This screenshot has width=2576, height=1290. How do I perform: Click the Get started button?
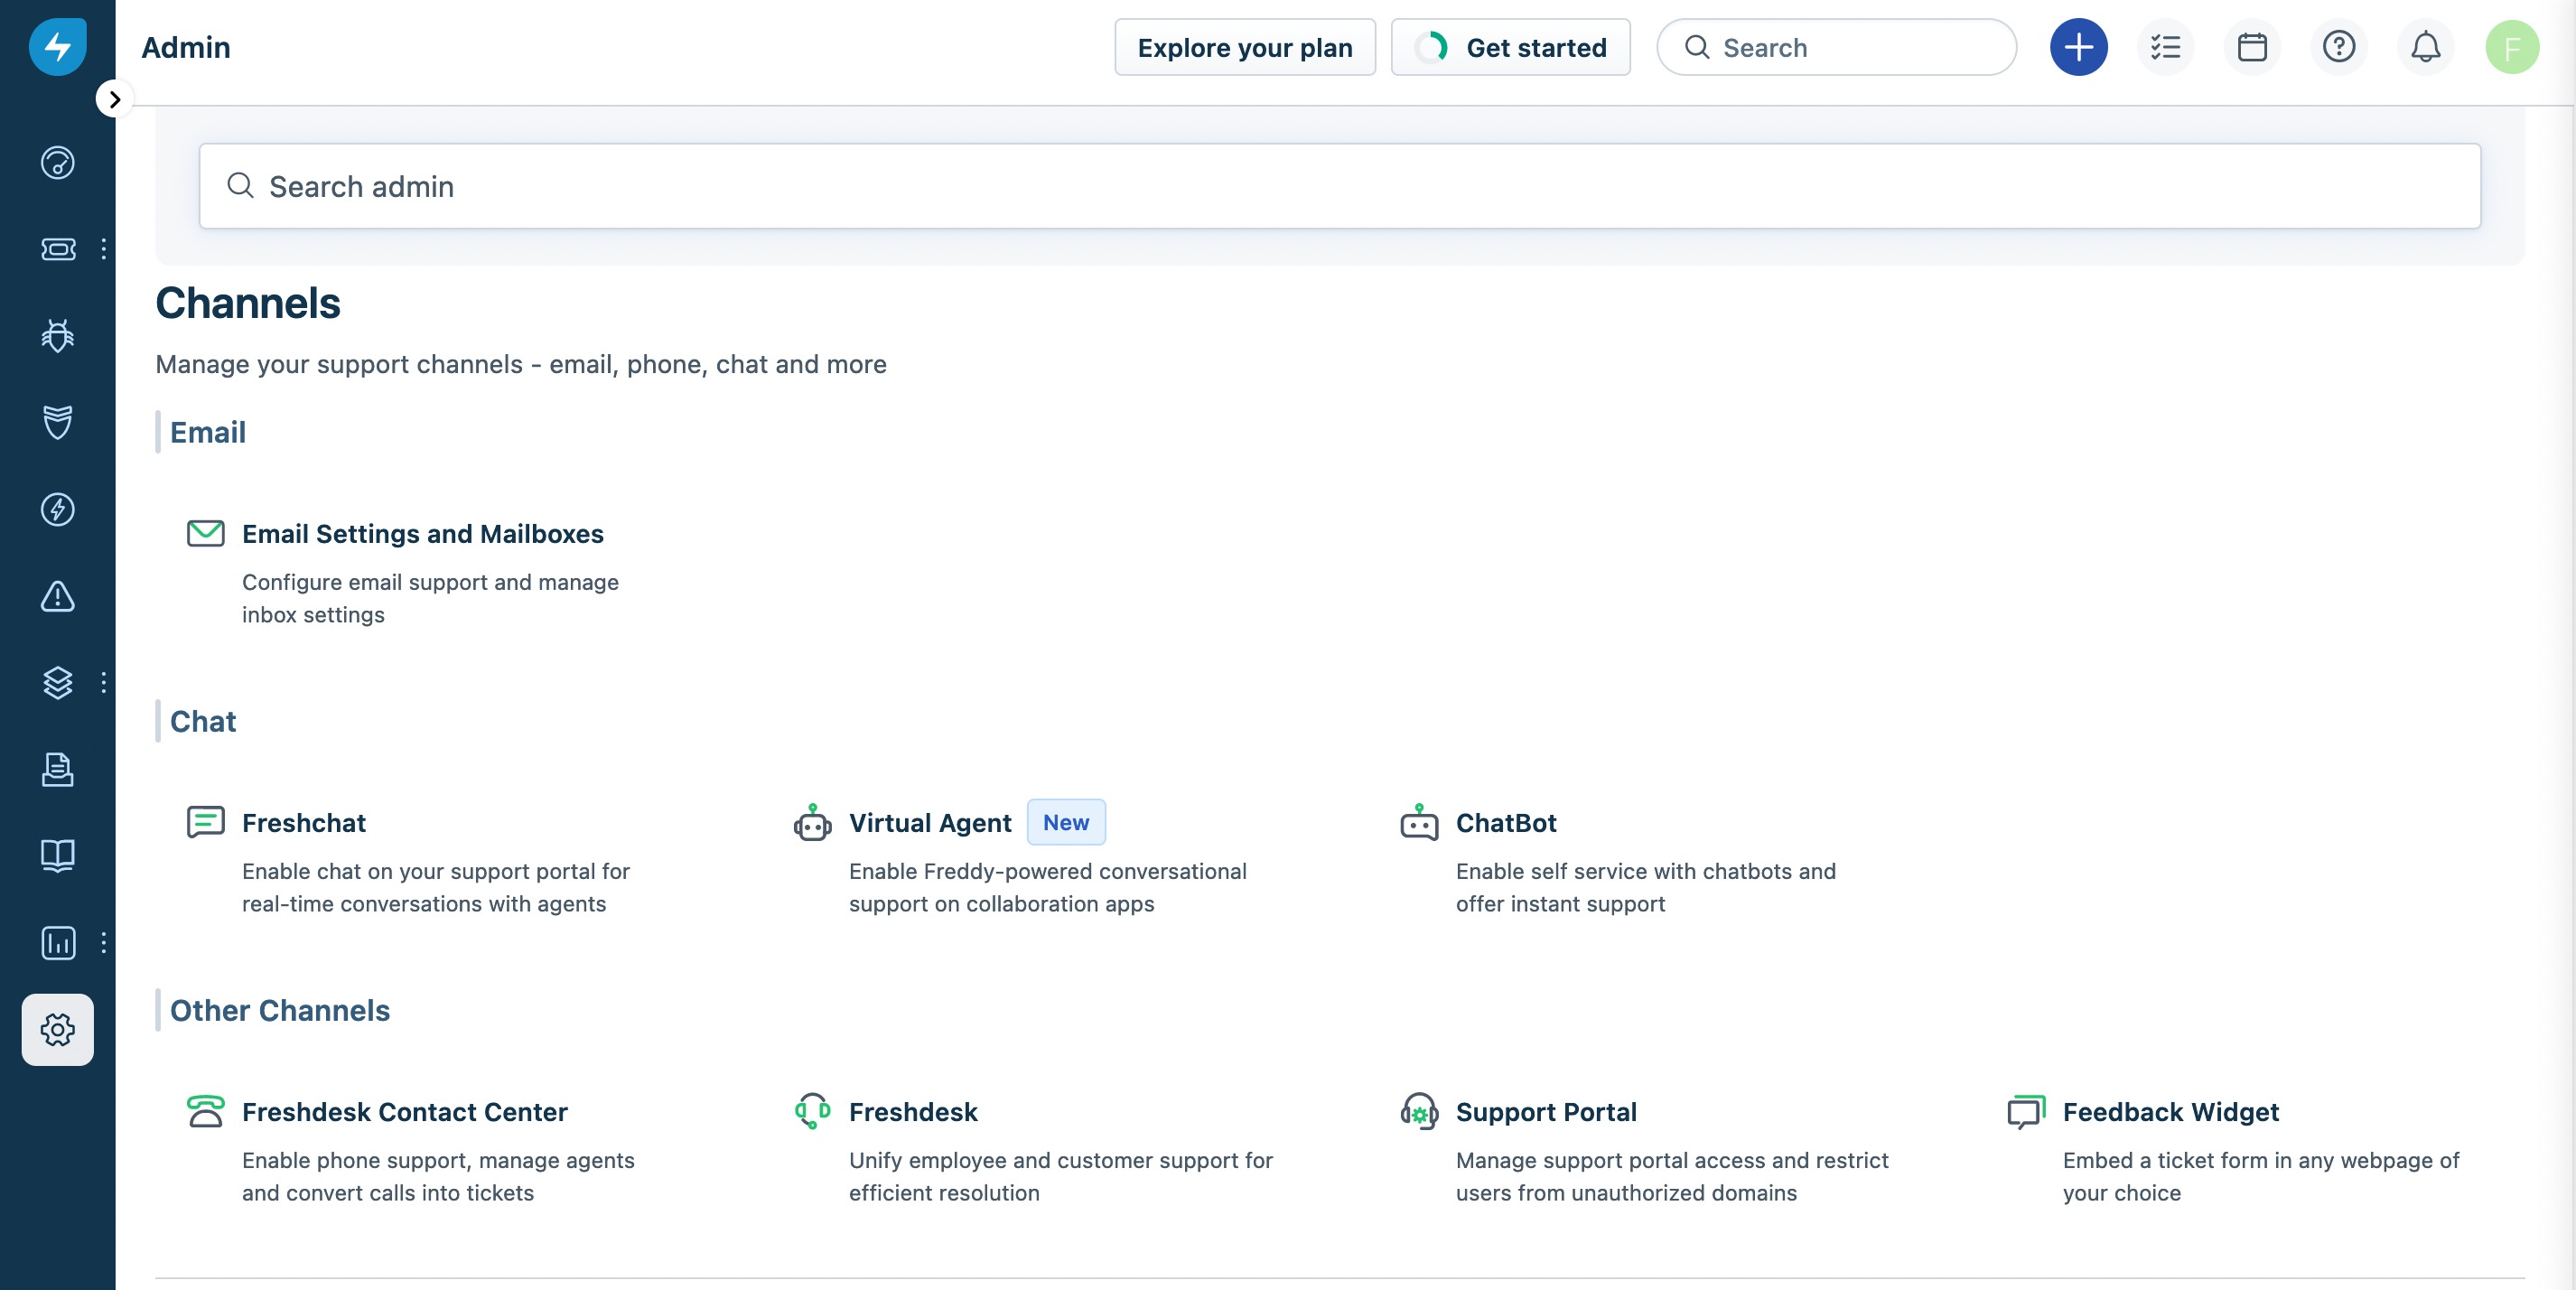[x=1510, y=47]
